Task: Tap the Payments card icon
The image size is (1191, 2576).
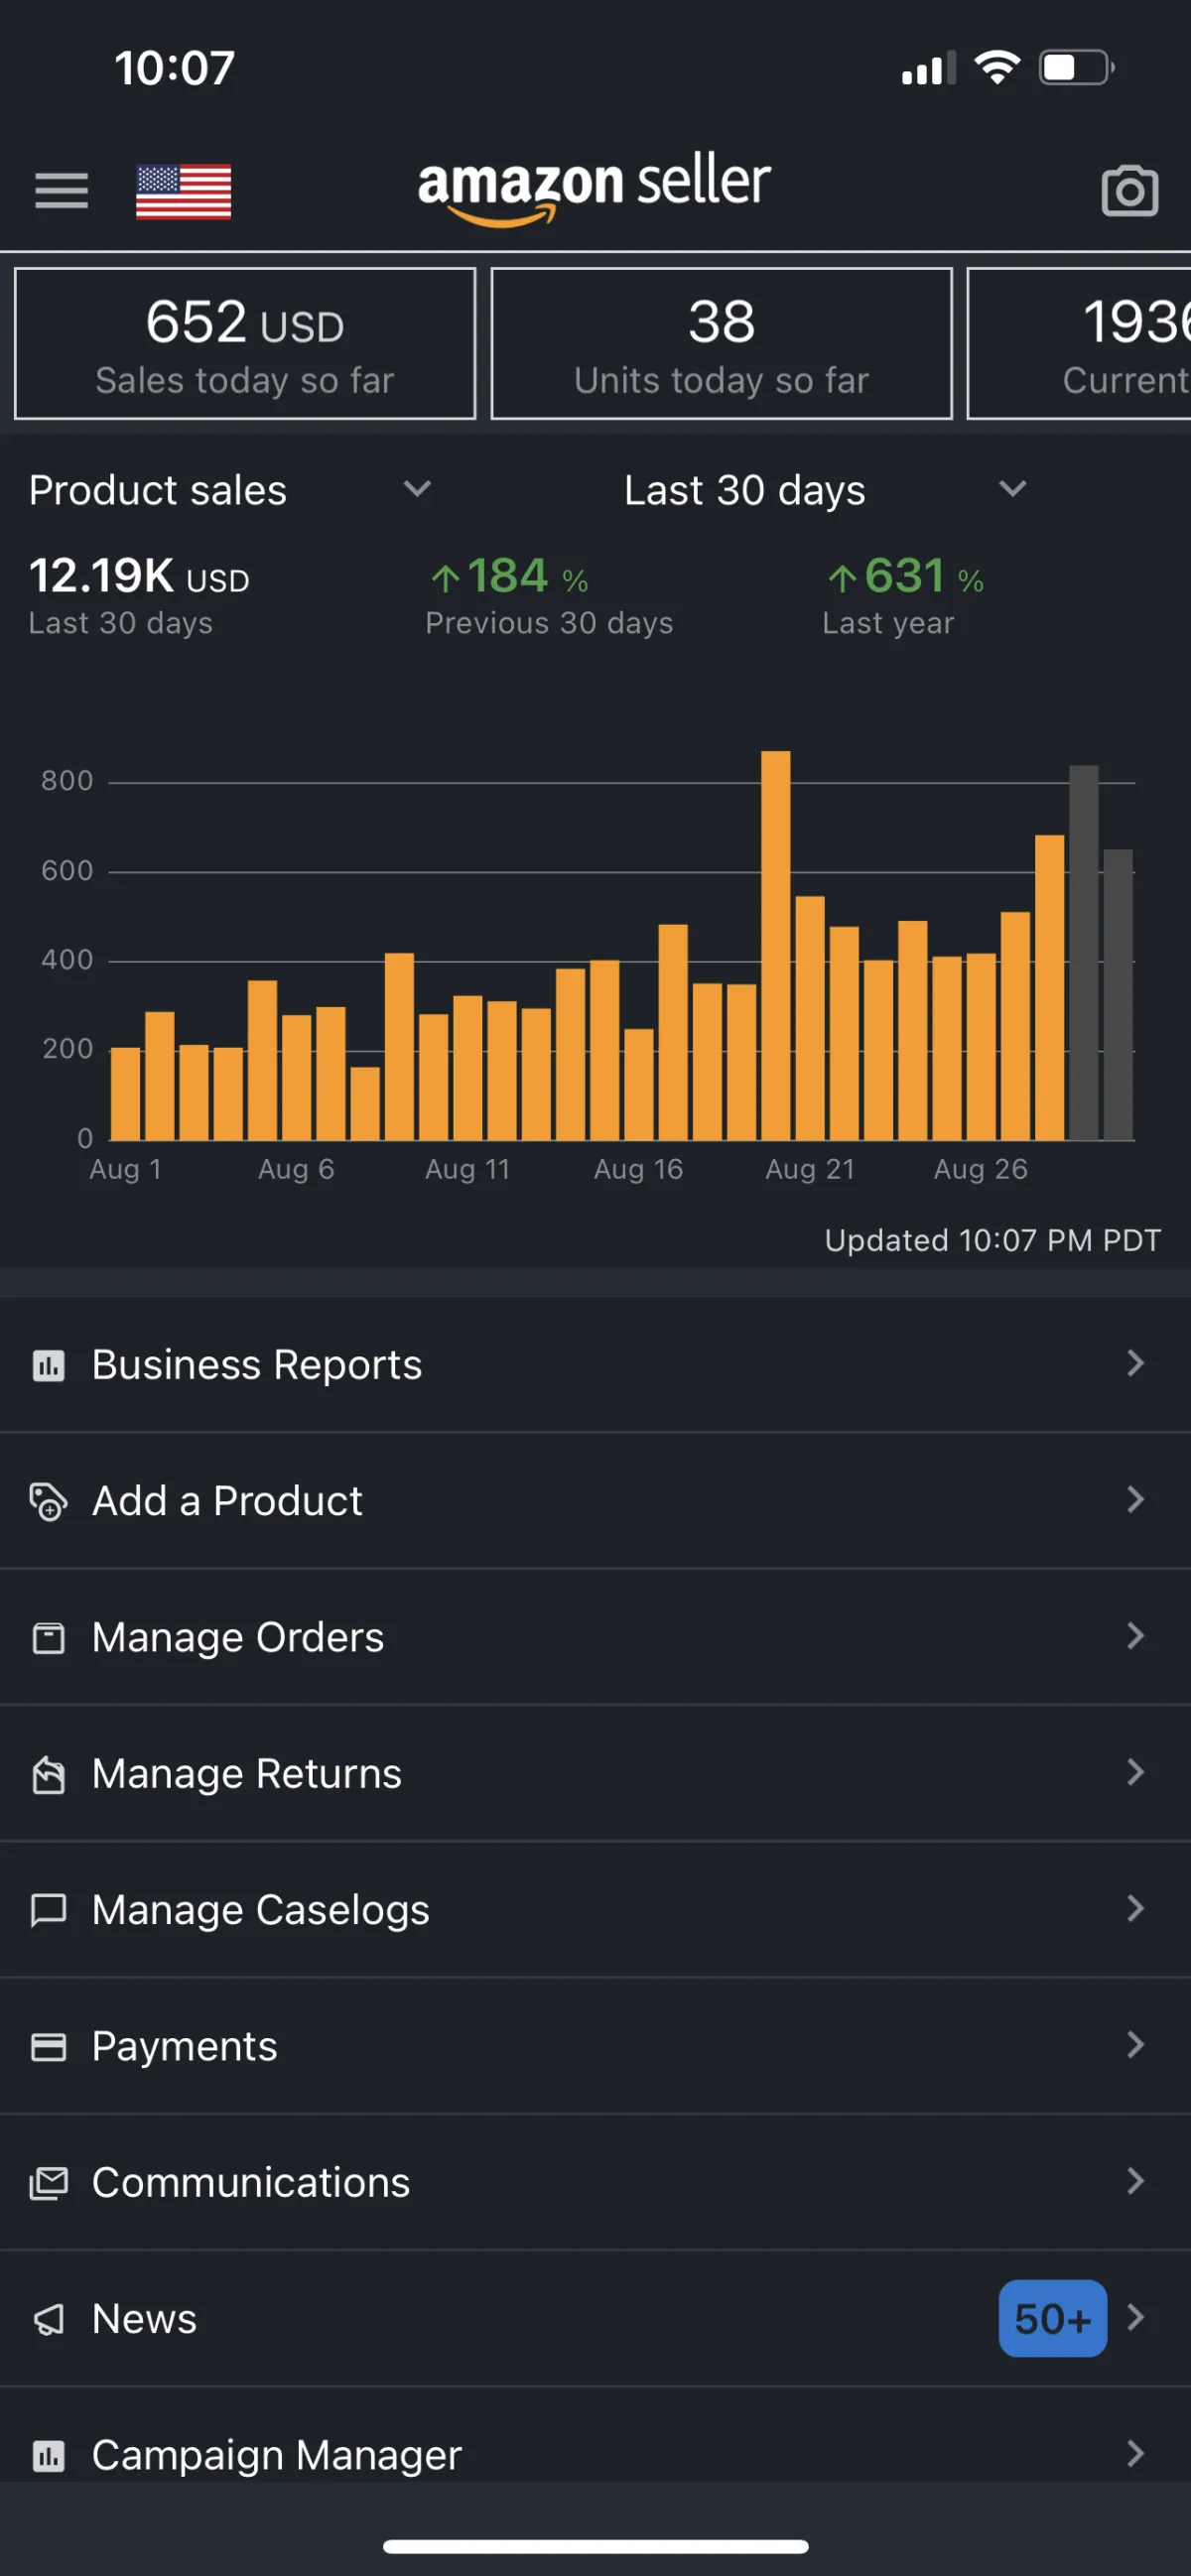Action: 48,2046
